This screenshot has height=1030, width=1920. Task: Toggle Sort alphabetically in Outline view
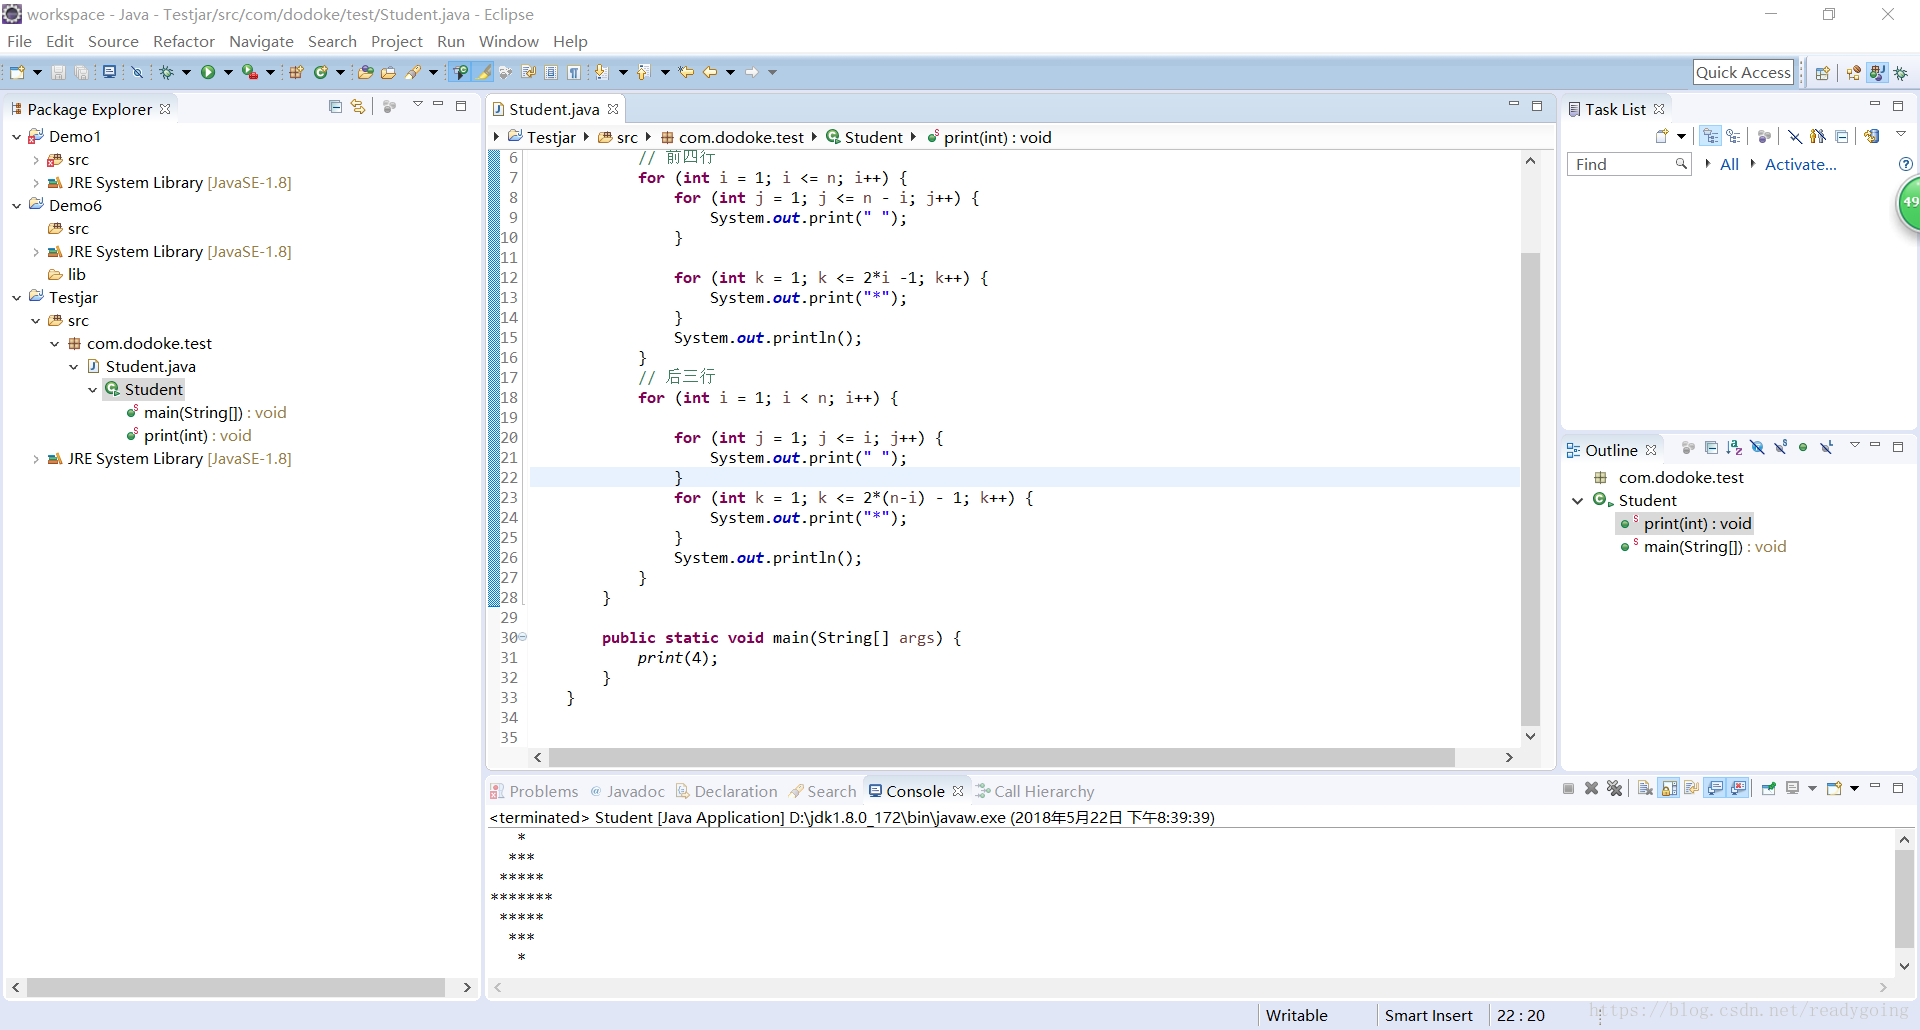tap(1734, 448)
